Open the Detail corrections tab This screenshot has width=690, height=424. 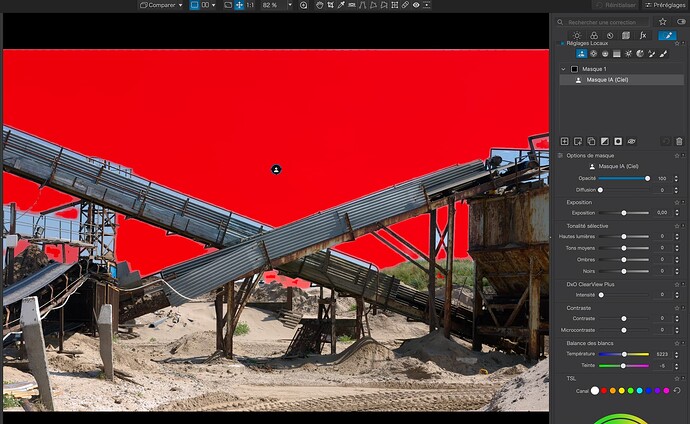coord(610,36)
